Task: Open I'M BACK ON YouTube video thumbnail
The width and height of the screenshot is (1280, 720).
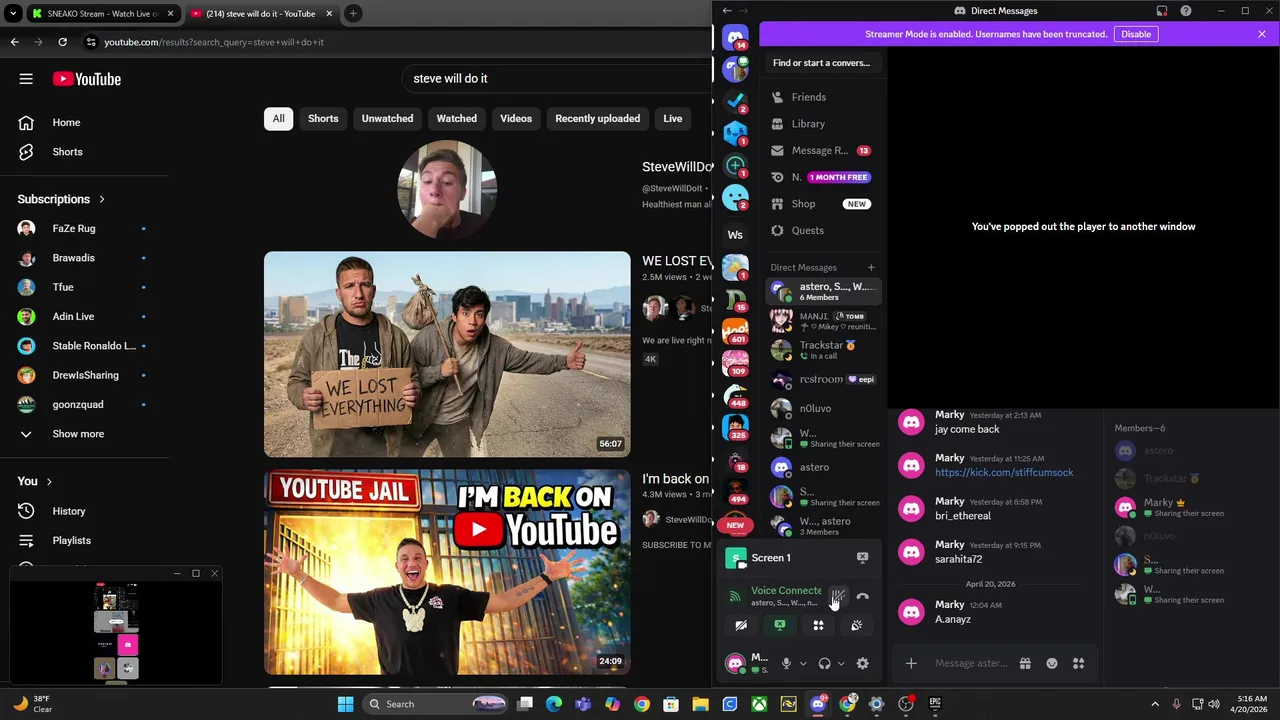Action: tap(447, 572)
